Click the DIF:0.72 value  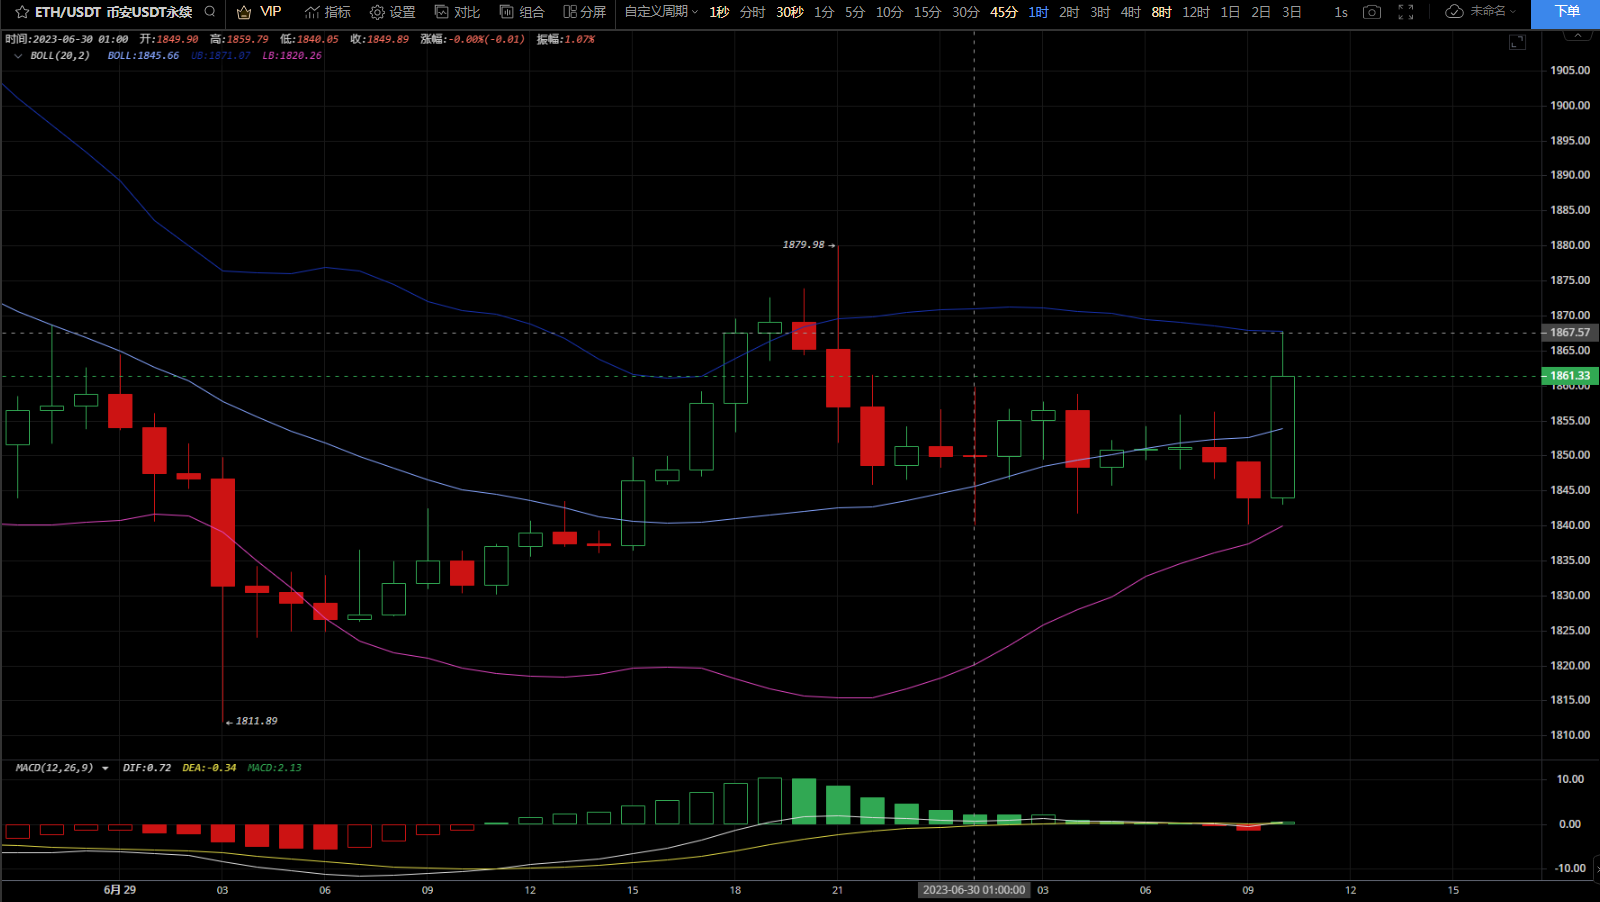pos(147,768)
